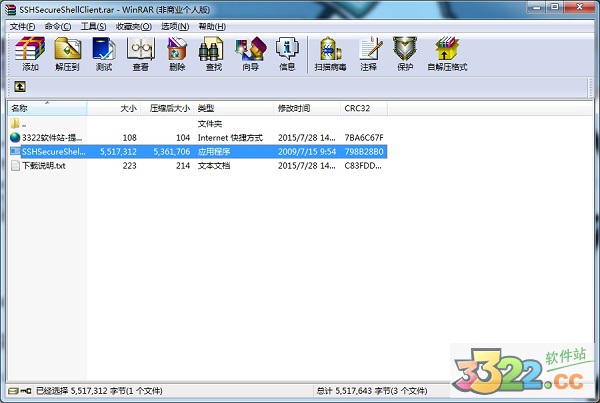Close the WinRAR window
The image size is (600, 403).
580,7
